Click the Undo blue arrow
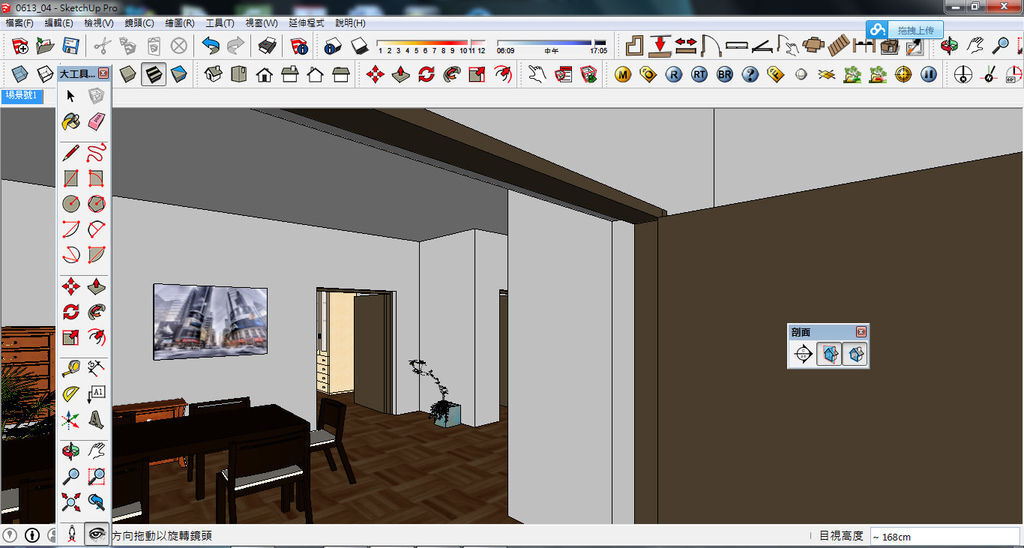The image size is (1024, 548). pos(210,46)
